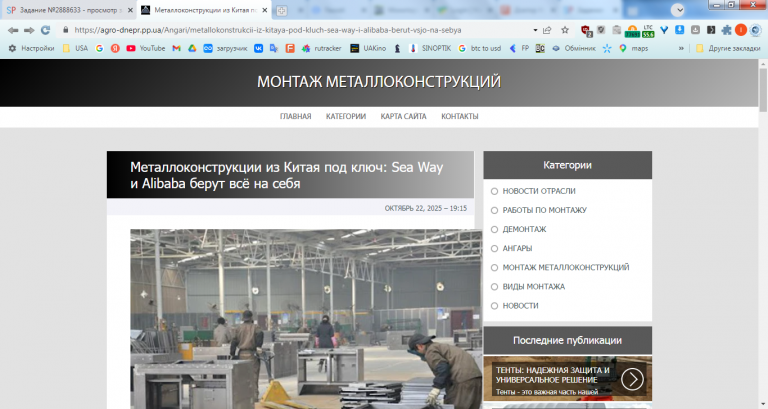This screenshot has height=409, width=768.
Task: Select the ВИДЫ МОНТАЖА category
Action: (x=533, y=287)
